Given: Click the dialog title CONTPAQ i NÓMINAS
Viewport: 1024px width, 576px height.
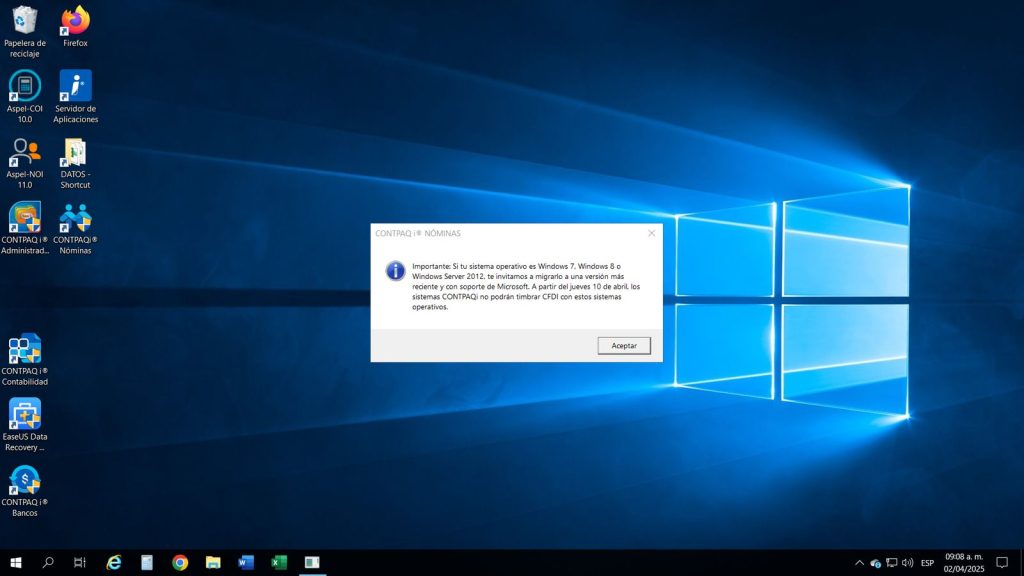Looking at the screenshot, I should pos(418,233).
